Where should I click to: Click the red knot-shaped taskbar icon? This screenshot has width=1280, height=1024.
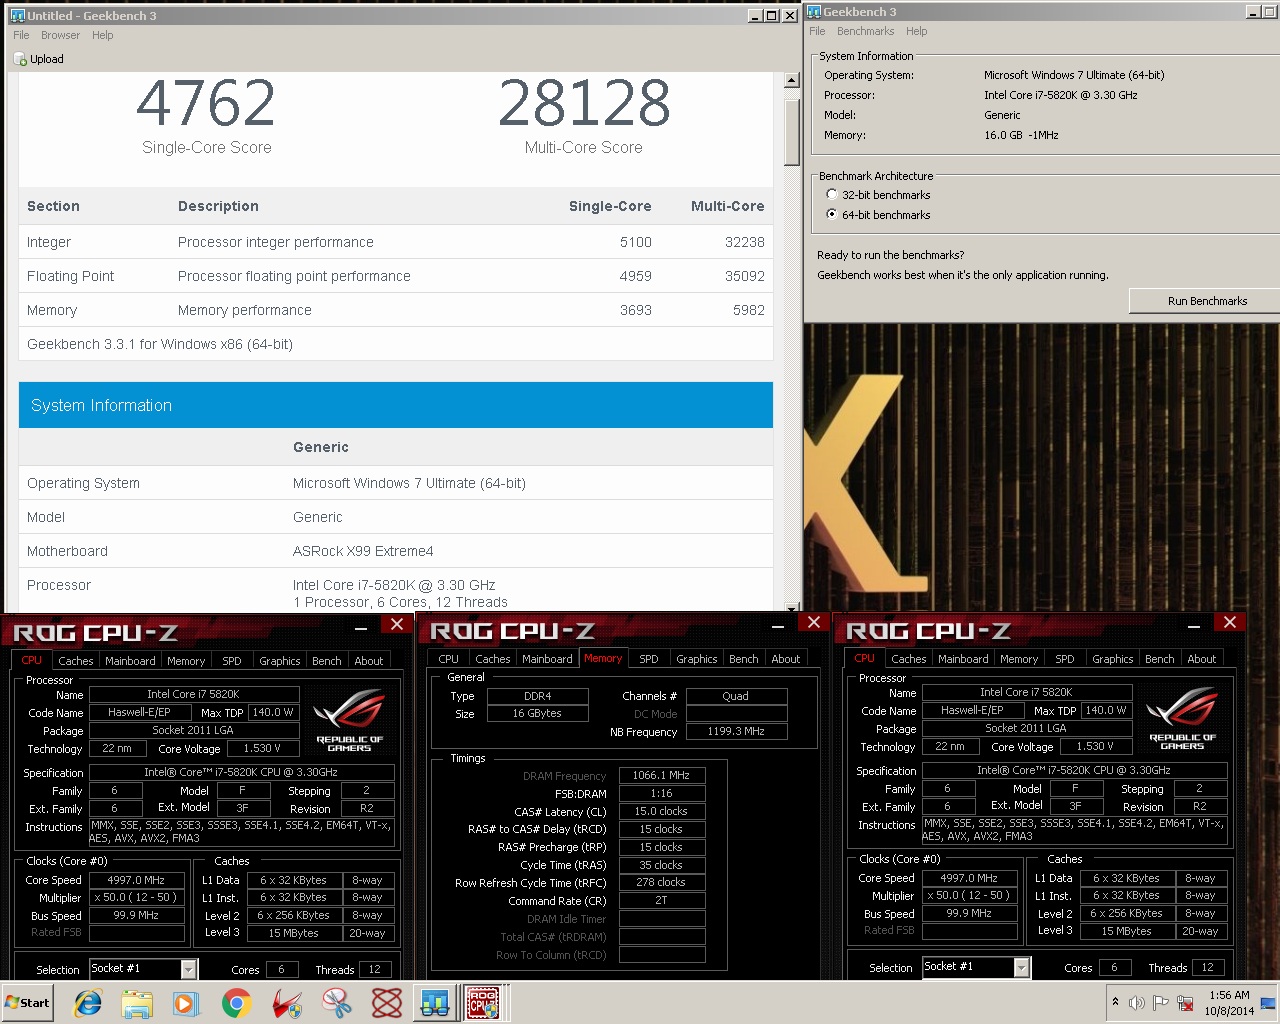[387, 1002]
